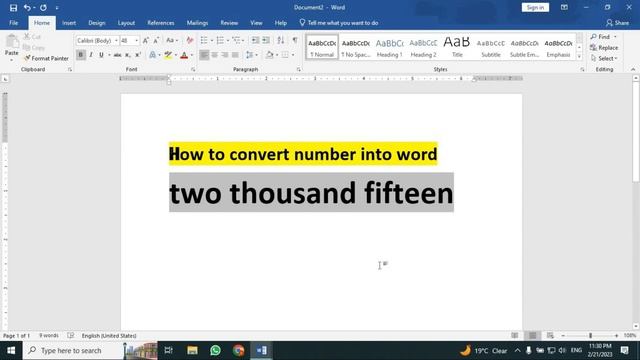Apply superscript formatting
This screenshot has height=360, width=640.
pos(138,55)
